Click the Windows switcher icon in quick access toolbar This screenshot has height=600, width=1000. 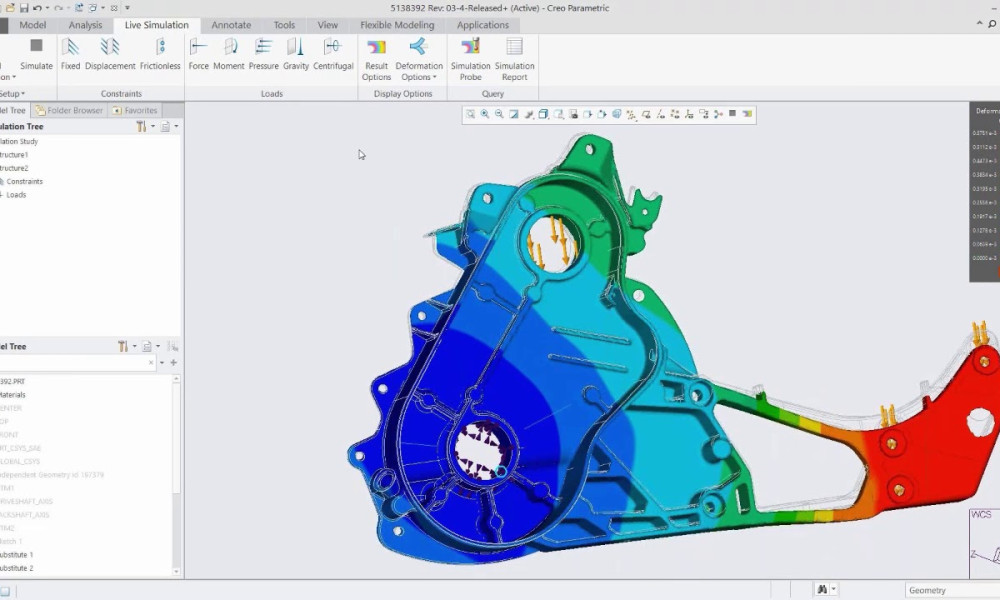point(93,8)
